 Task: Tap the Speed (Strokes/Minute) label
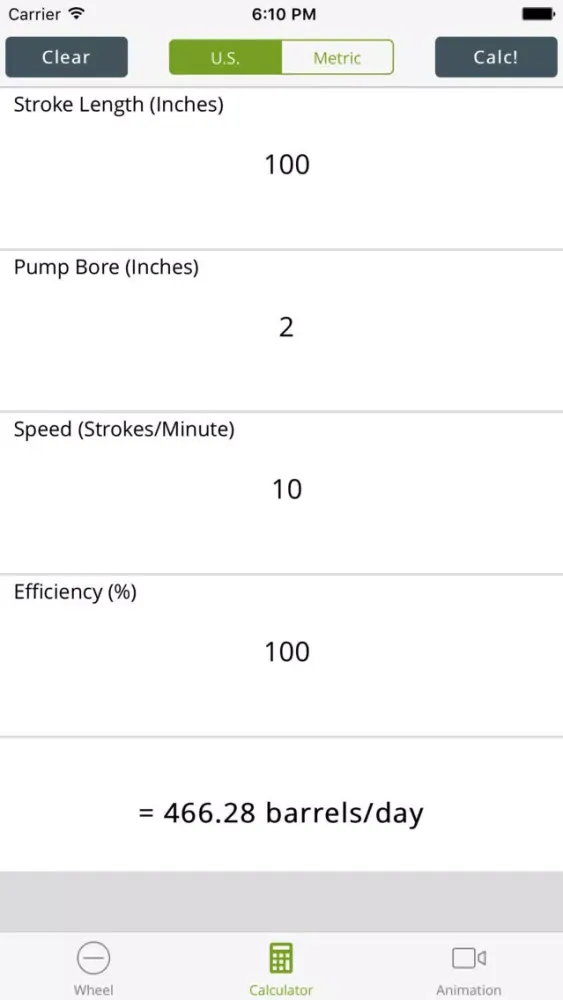point(124,430)
